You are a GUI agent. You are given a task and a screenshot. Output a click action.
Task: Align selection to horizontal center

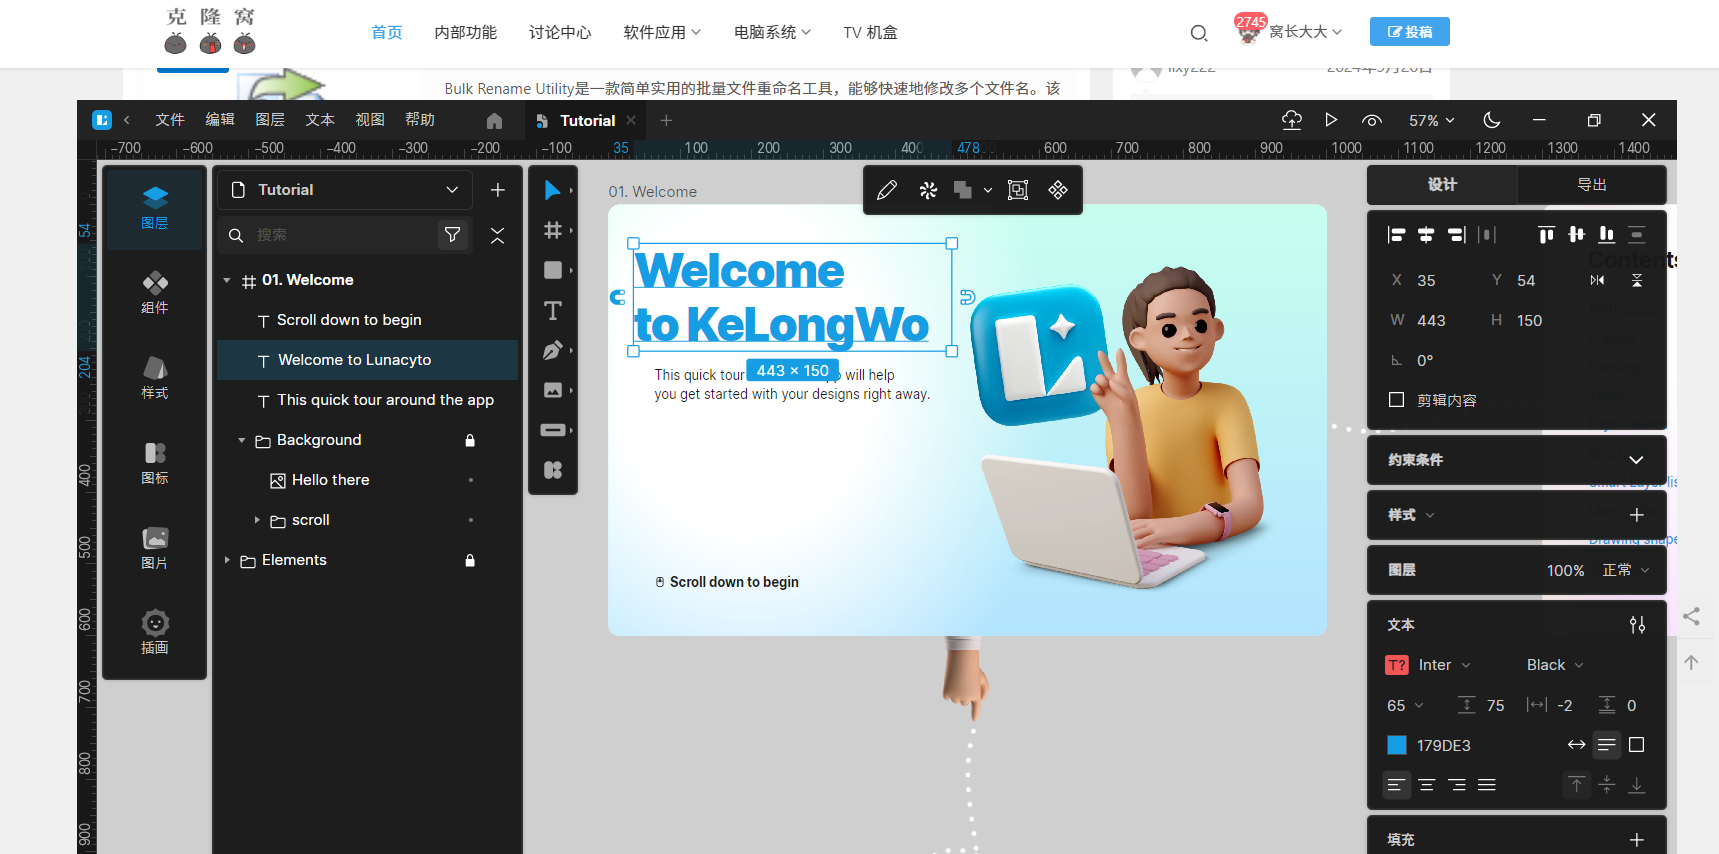click(1427, 235)
